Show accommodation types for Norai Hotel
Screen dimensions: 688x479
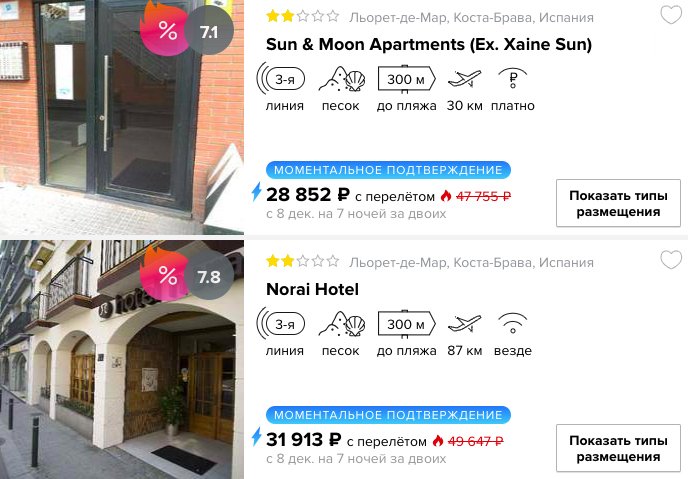(618, 448)
